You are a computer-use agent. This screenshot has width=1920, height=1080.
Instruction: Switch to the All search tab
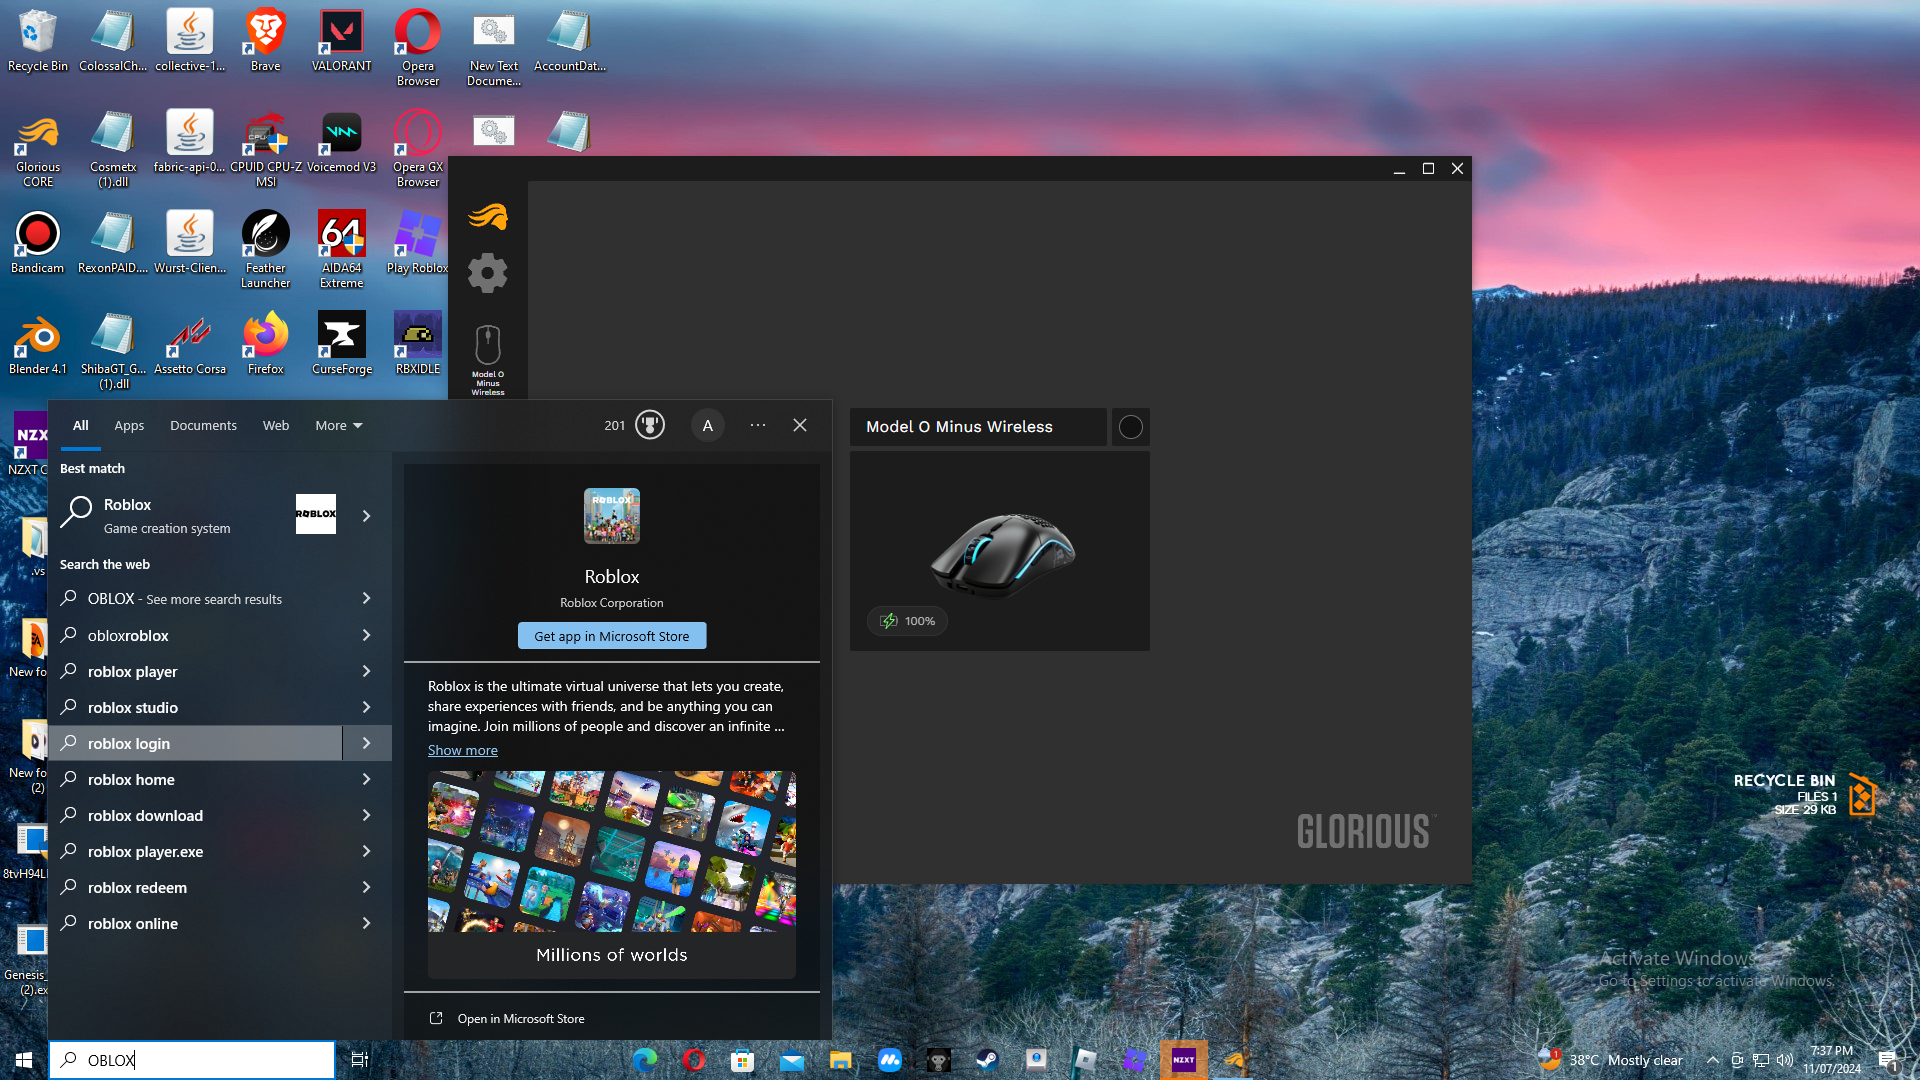coord(81,425)
